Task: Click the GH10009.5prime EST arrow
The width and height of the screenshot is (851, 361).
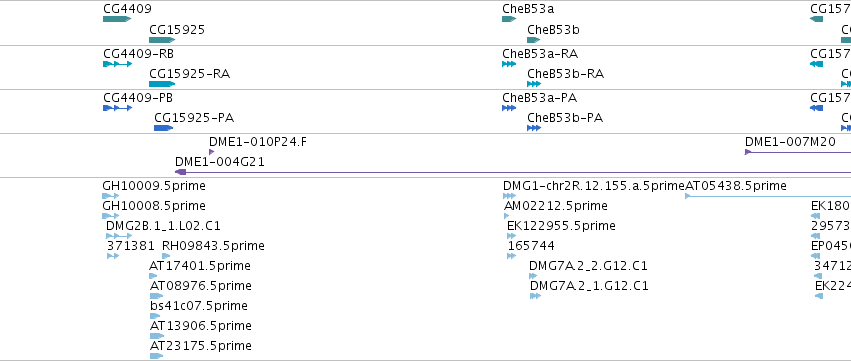Action: click(x=111, y=196)
